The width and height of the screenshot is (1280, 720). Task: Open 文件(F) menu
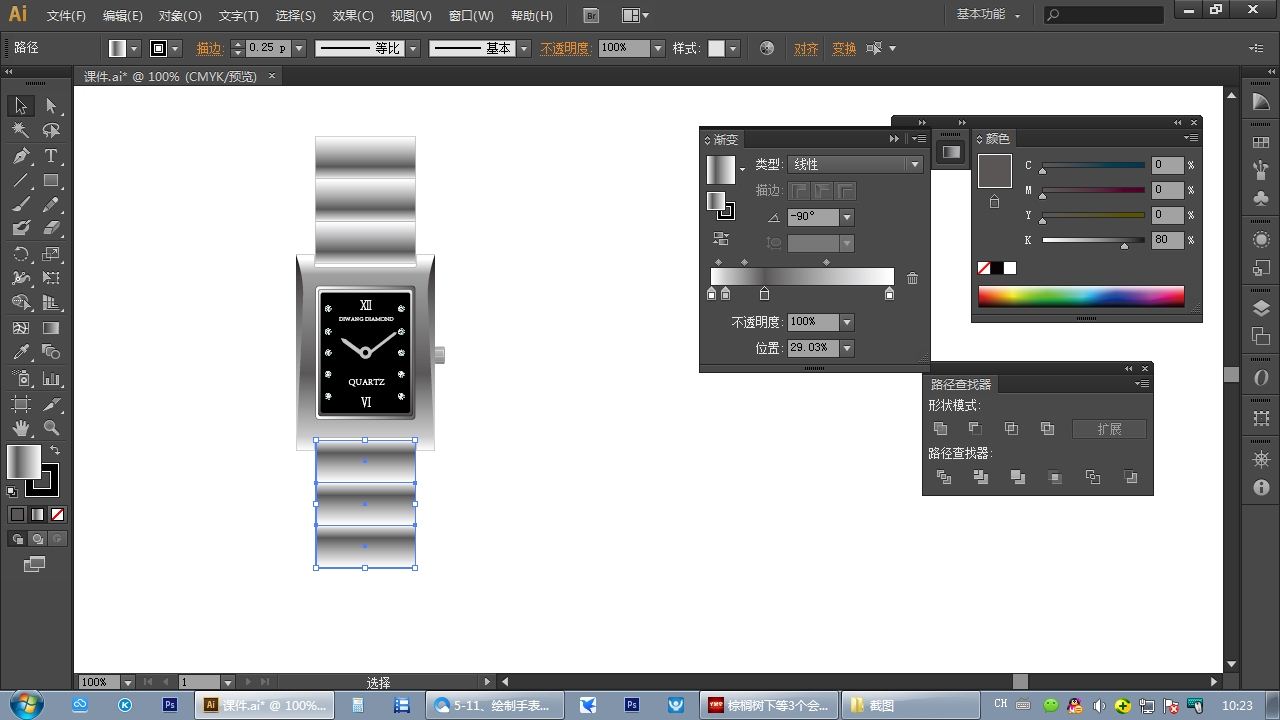coord(66,16)
